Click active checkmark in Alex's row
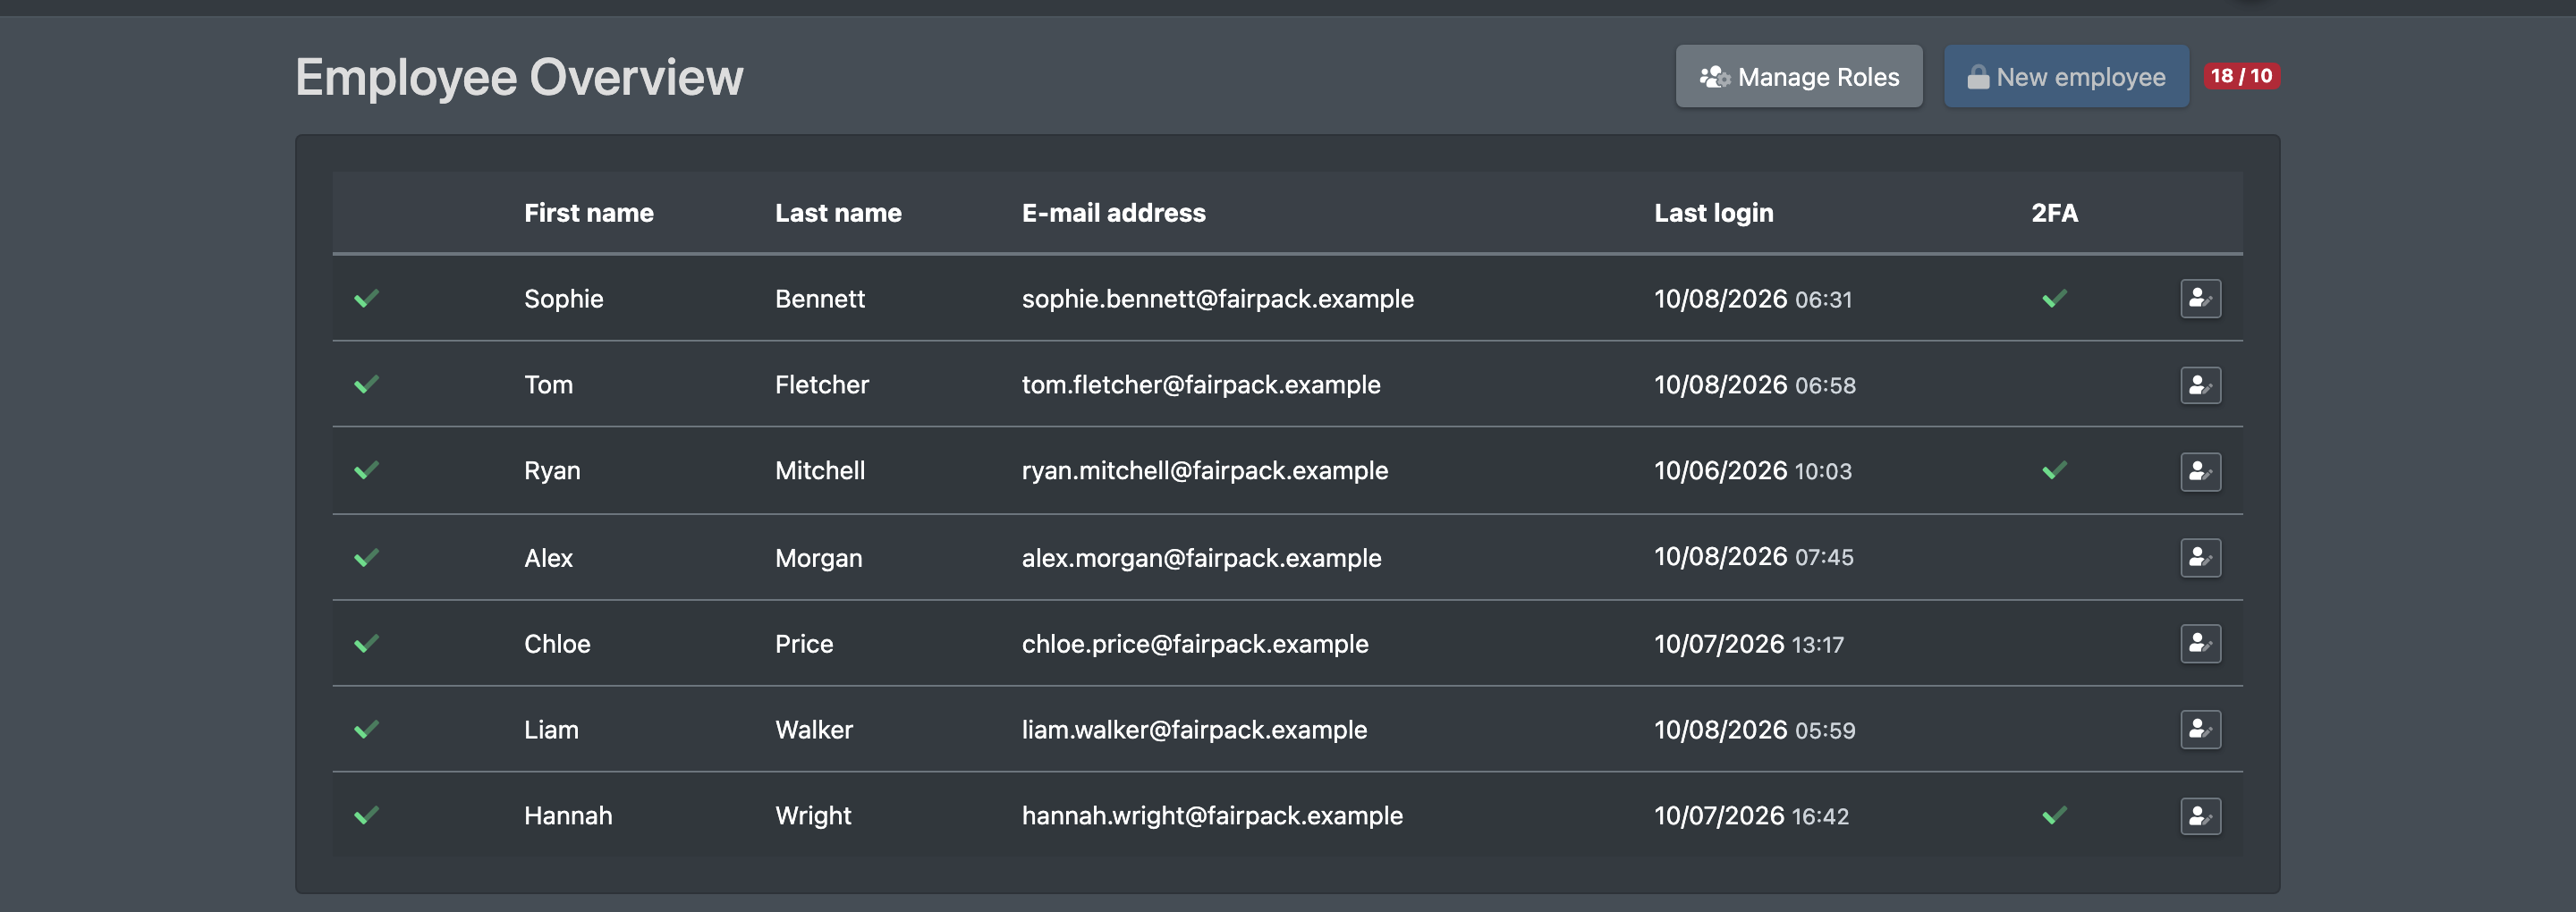 tap(366, 557)
